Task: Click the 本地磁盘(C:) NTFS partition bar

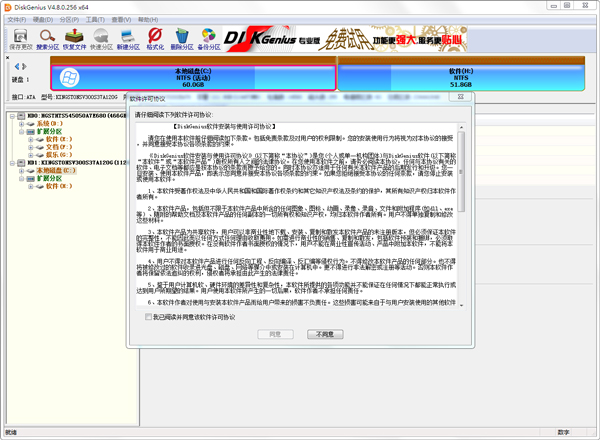Action: click(x=188, y=78)
